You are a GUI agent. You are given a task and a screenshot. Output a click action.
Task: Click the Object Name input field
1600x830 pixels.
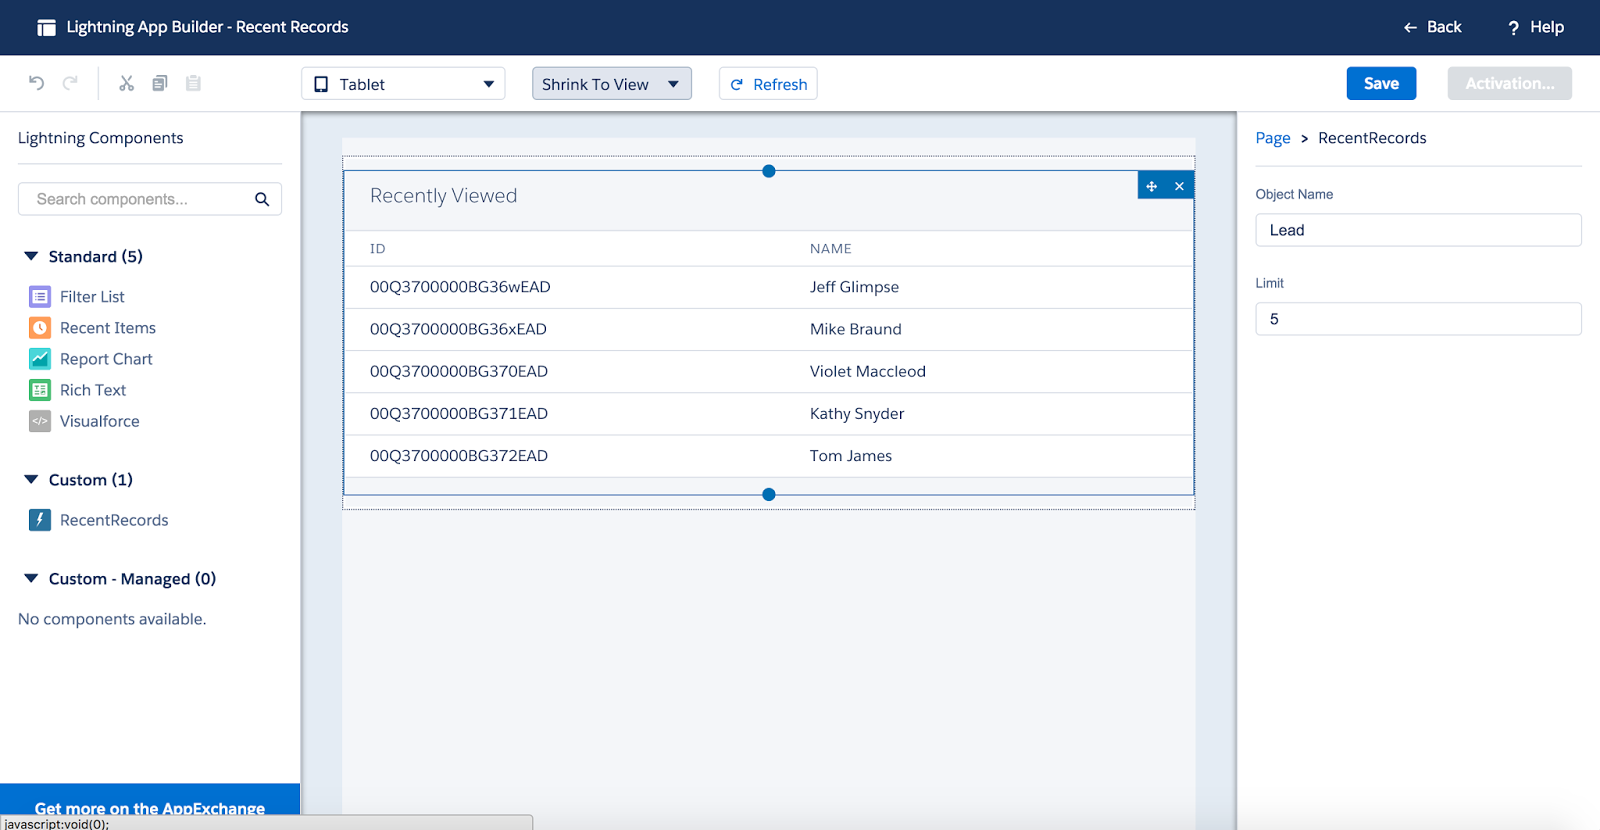[1419, 230]
